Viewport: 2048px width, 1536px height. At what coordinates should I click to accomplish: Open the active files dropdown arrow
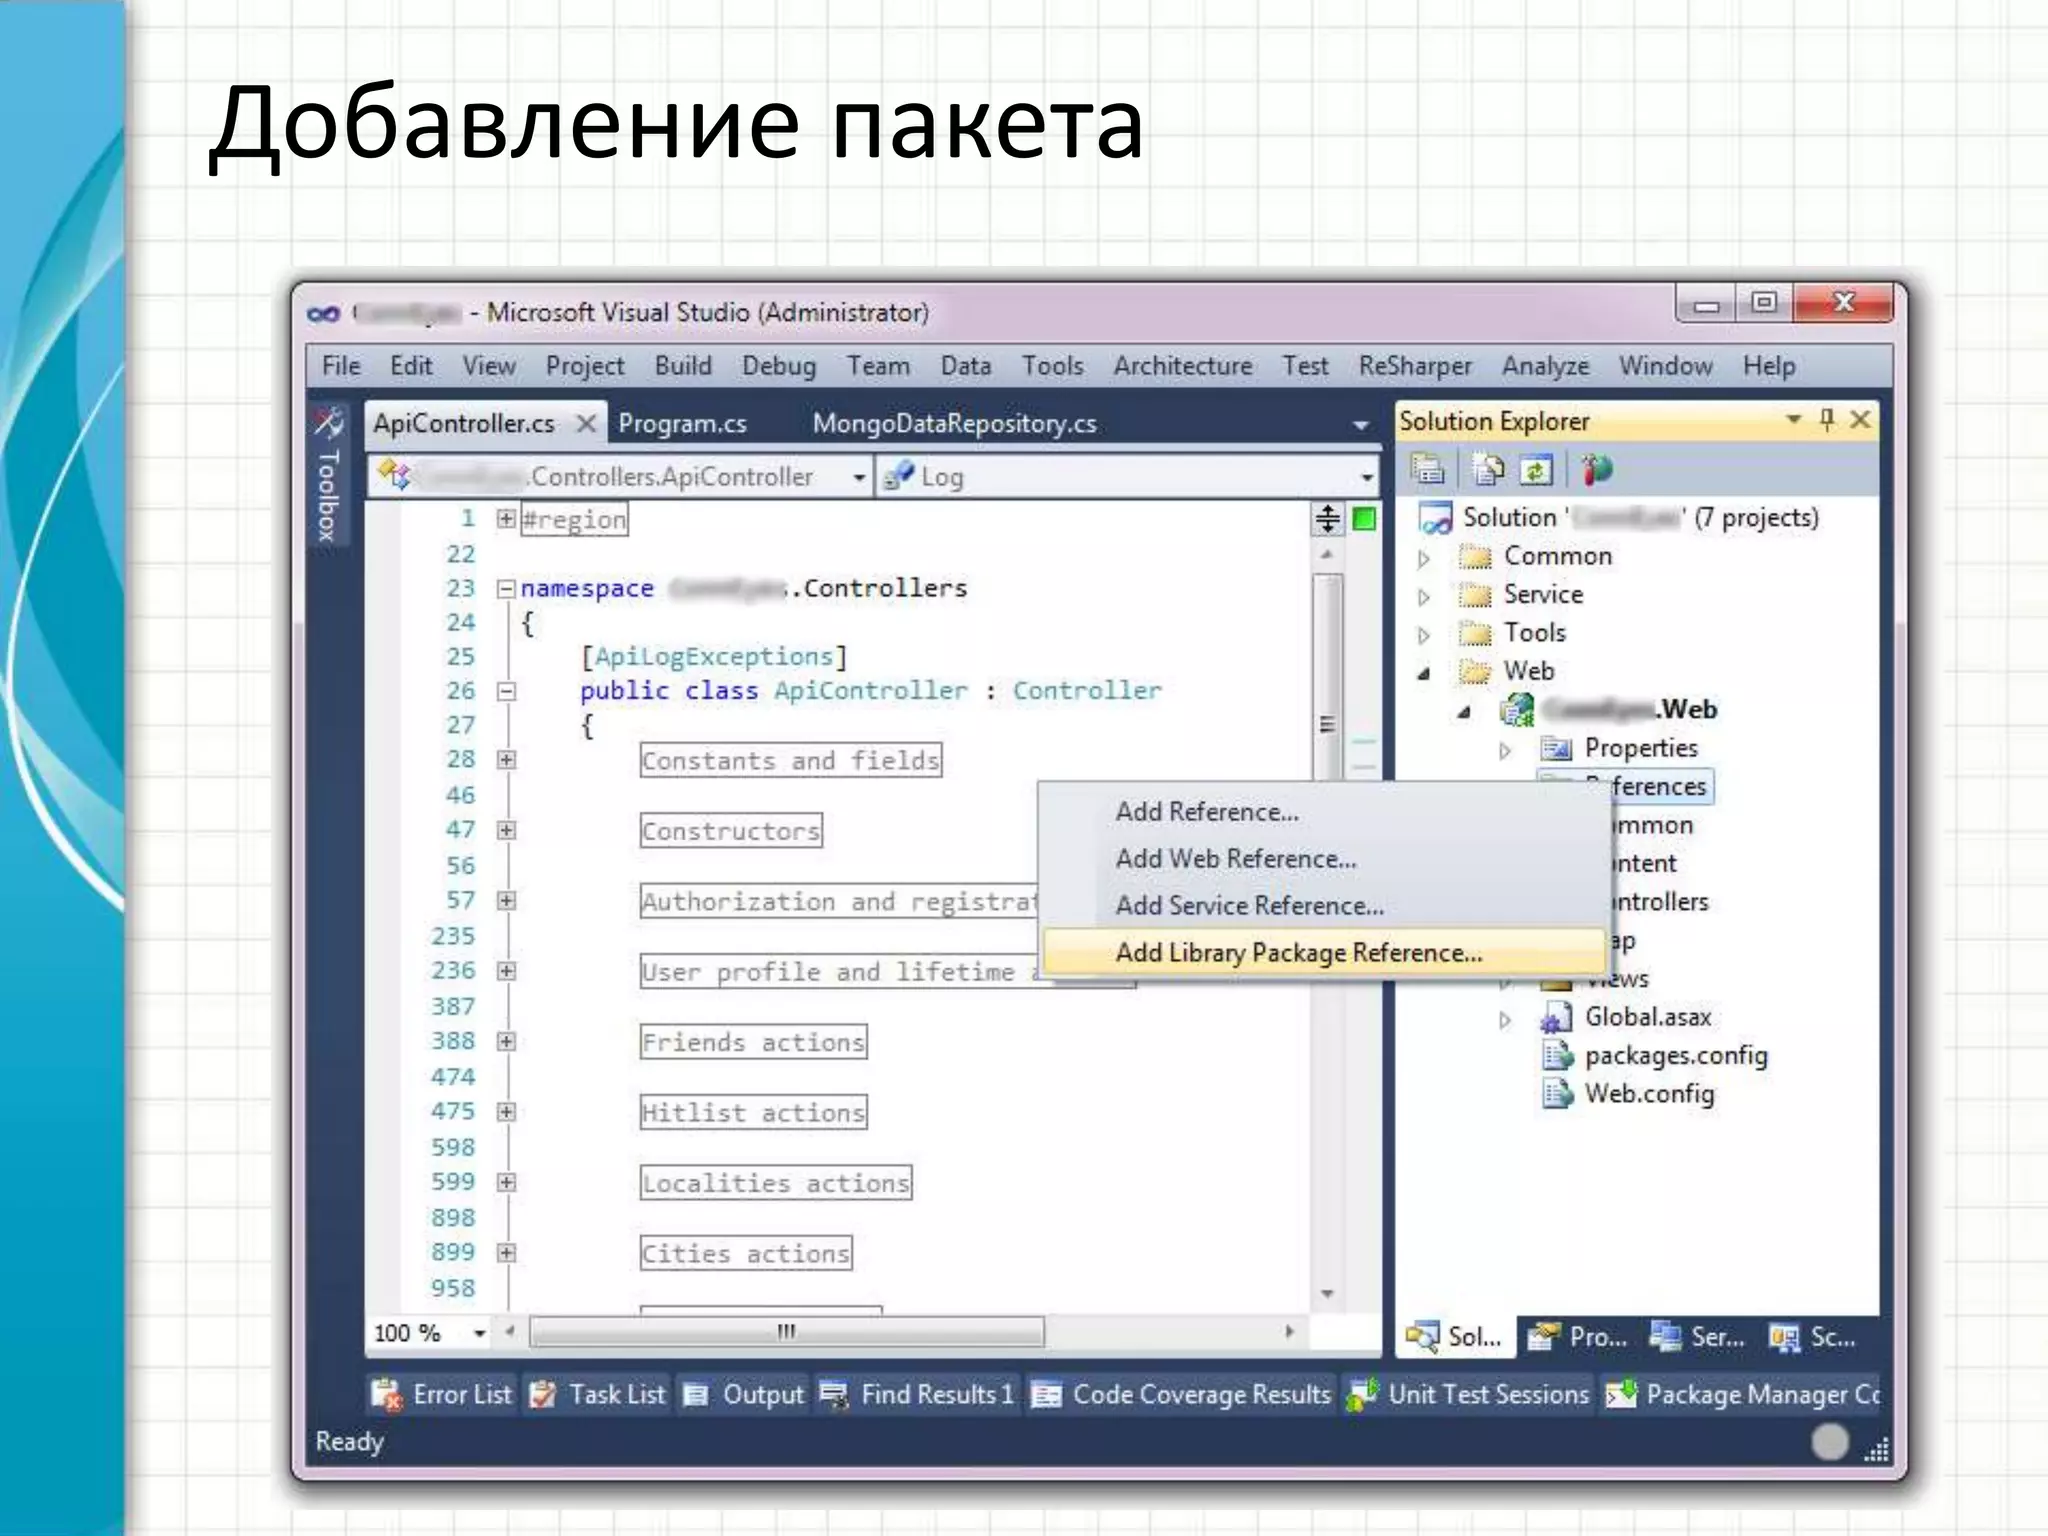[x=1360, y=425]
